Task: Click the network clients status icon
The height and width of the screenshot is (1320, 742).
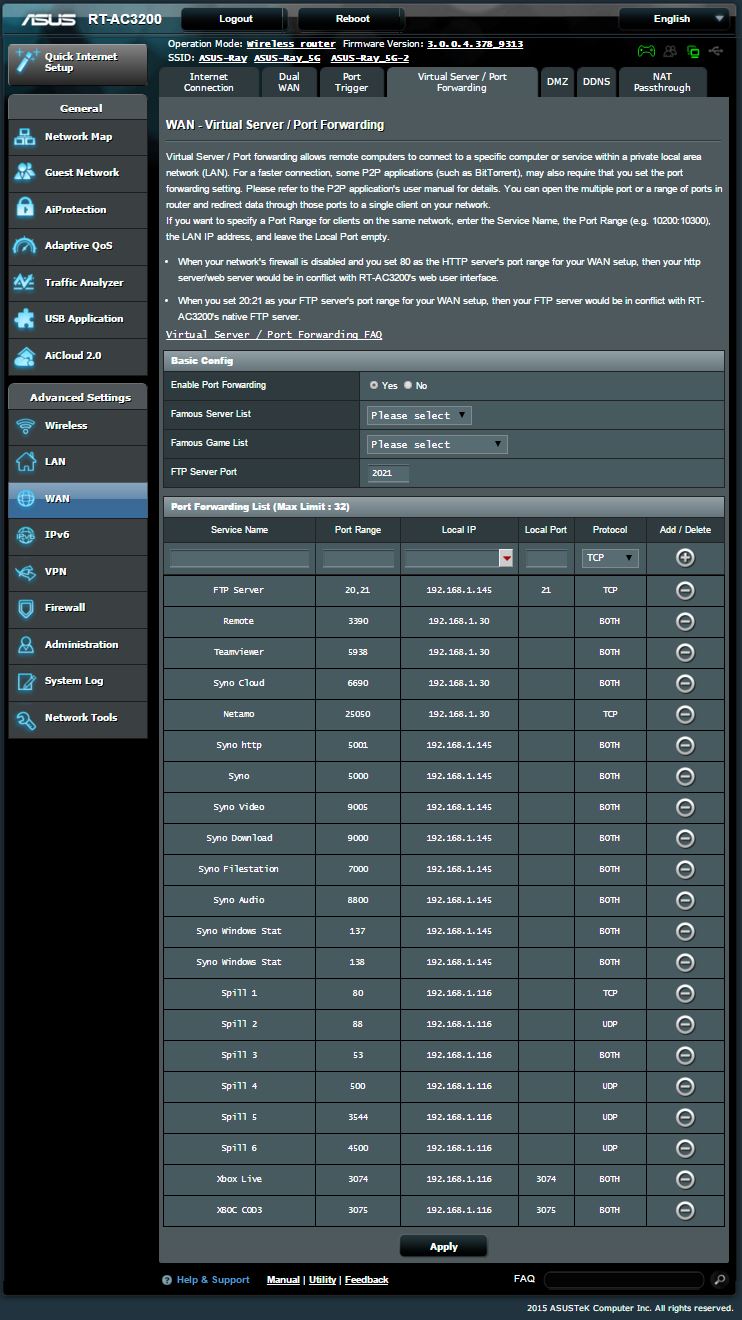Action: [x=670, y=51]
